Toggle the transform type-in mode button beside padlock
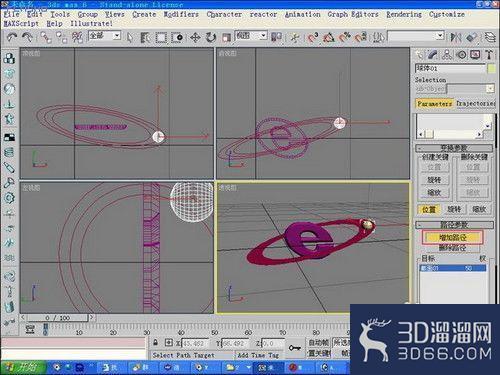Screen dimensions: 500x375 (169, 342)
